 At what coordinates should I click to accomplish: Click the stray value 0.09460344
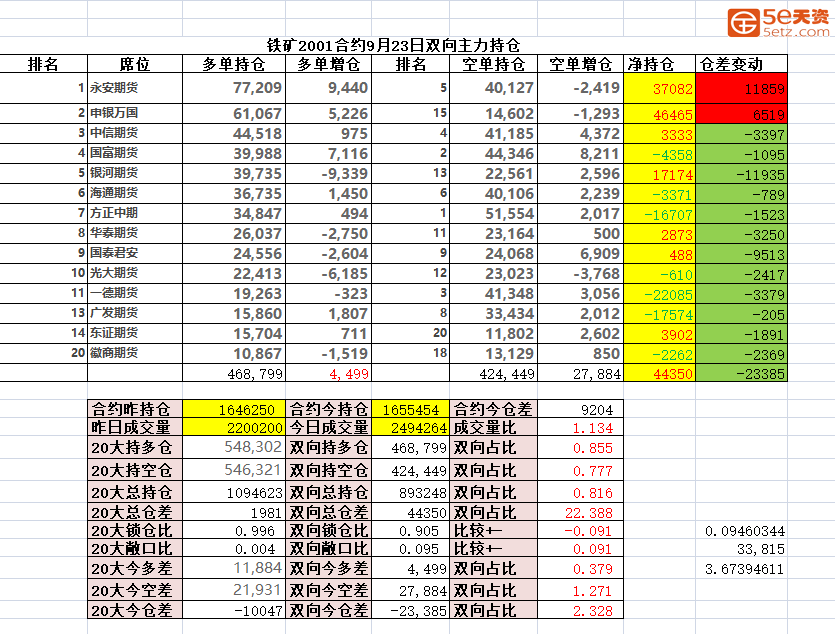pyautogui.click(x=744, y=531)
